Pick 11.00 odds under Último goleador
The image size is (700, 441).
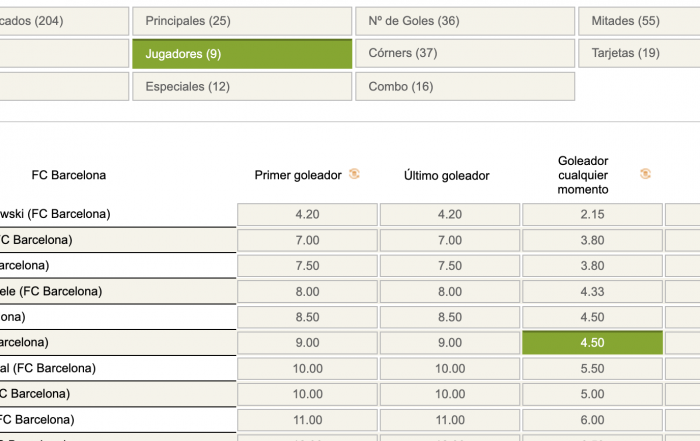click(x=450, y=420)
